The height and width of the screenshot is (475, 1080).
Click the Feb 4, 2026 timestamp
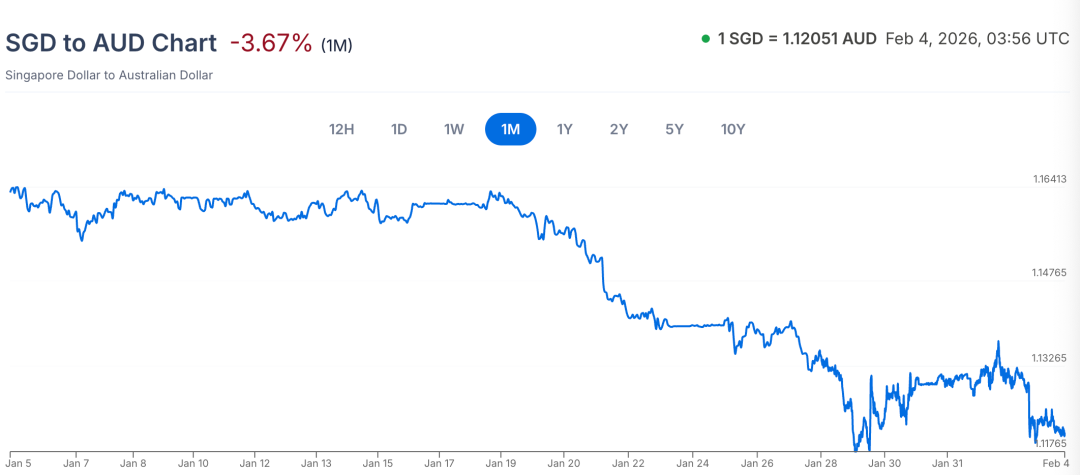pyautogui.click(x=976, y=39)
